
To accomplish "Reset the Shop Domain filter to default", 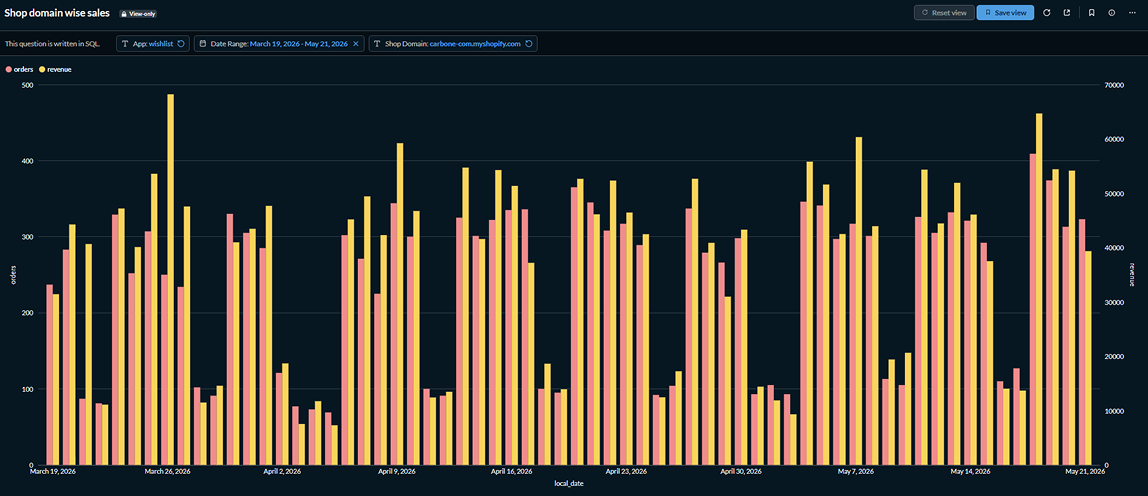I will (529, 44).
